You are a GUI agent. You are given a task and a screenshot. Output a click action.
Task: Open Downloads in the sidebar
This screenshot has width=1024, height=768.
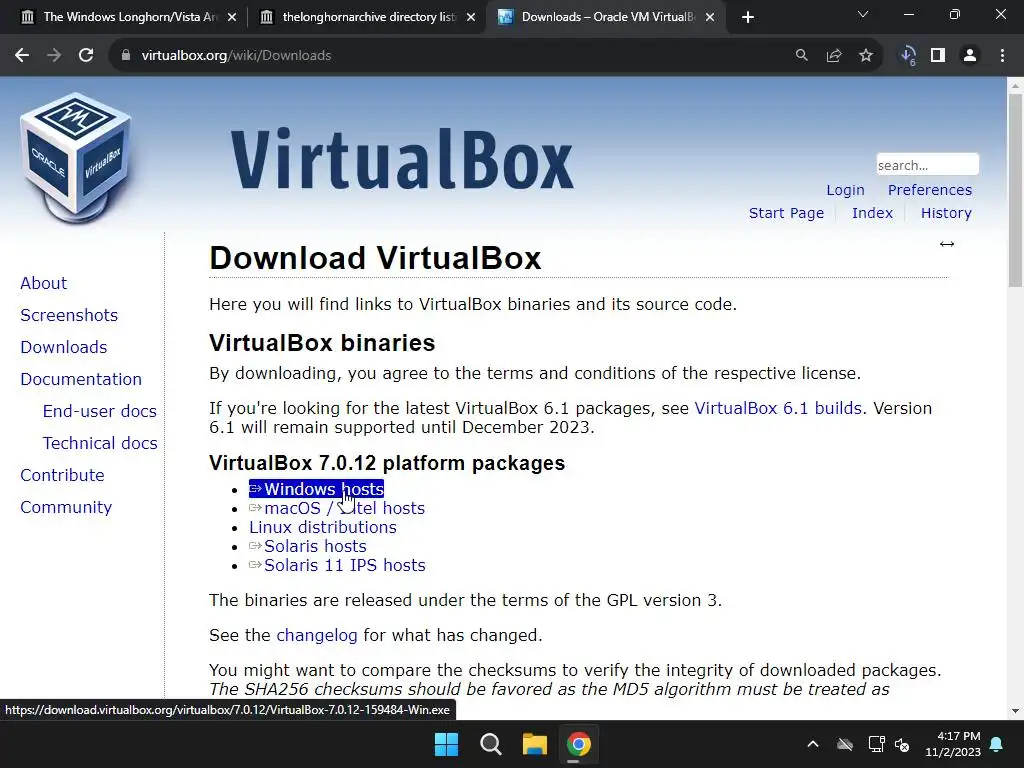pyautogui.click(x=63, y=347)
